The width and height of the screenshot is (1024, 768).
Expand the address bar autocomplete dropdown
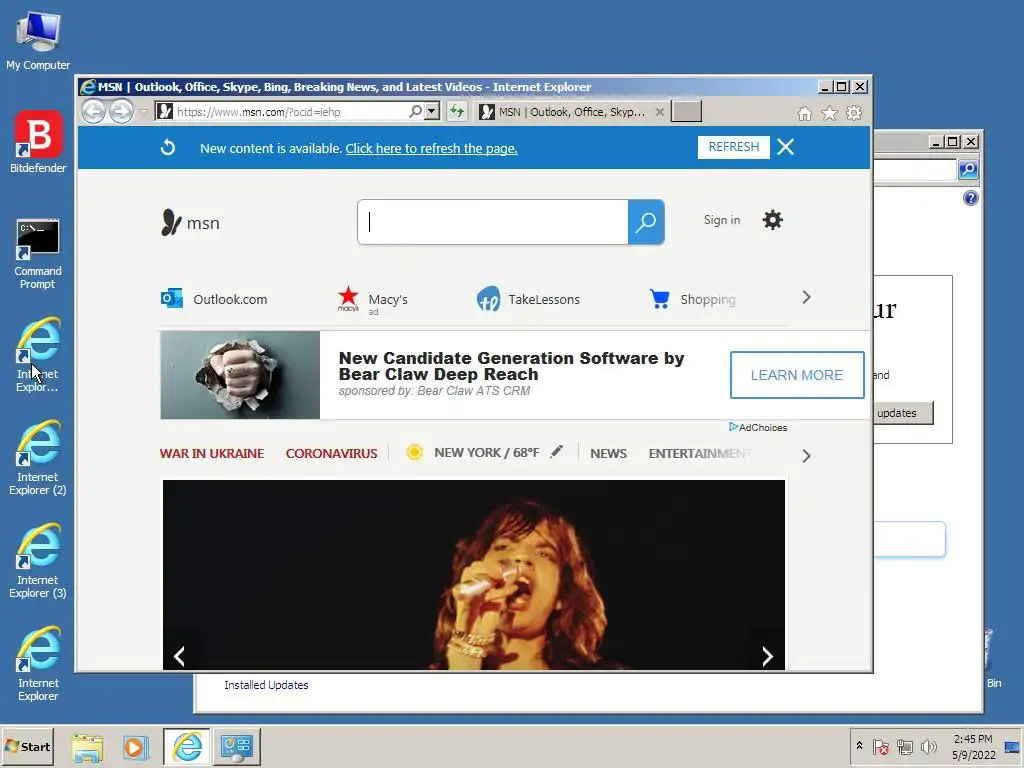tap(432, 112)
